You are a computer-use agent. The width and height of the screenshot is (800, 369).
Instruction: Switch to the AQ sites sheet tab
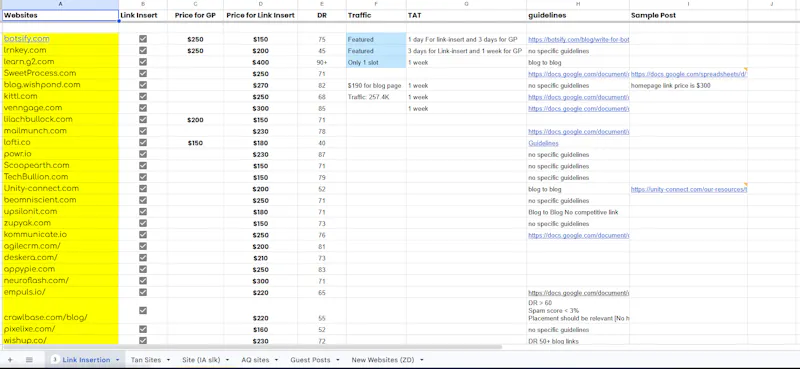click(x=255, y=360)
